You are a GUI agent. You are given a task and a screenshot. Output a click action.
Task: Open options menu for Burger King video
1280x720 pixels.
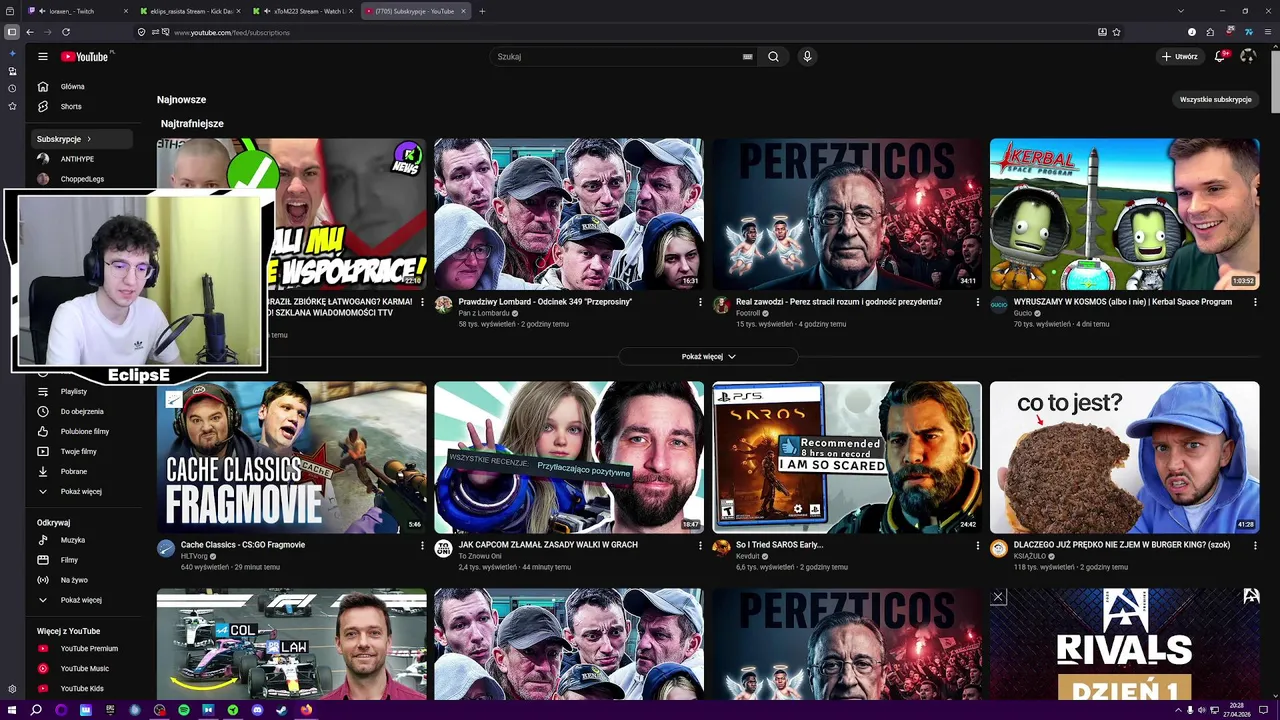[1255, 546]
